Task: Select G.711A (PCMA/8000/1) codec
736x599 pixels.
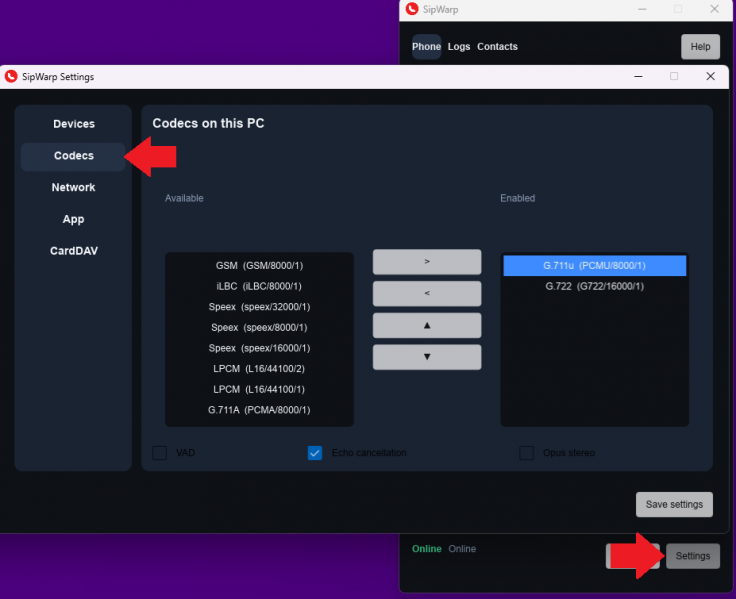Action: [x=259, y=410]
